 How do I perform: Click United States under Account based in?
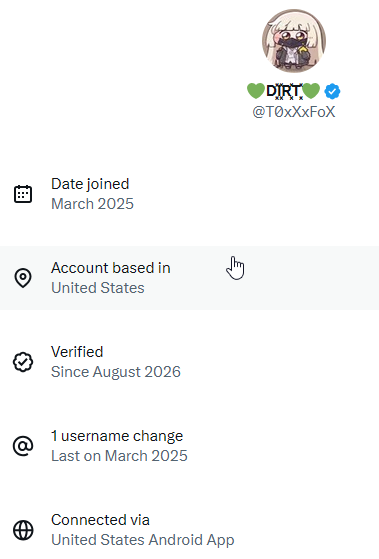[98, 288]
